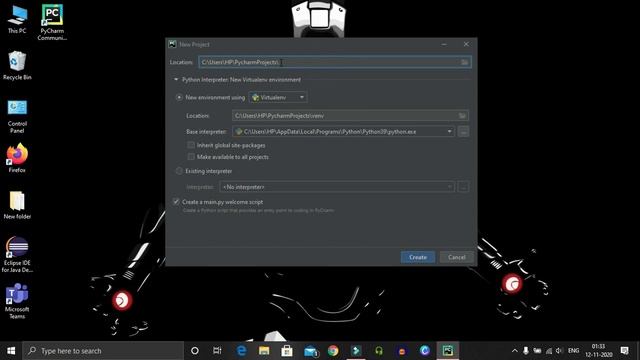
Task: Click the existing interpreter ellipsis button
Action: 463,187
